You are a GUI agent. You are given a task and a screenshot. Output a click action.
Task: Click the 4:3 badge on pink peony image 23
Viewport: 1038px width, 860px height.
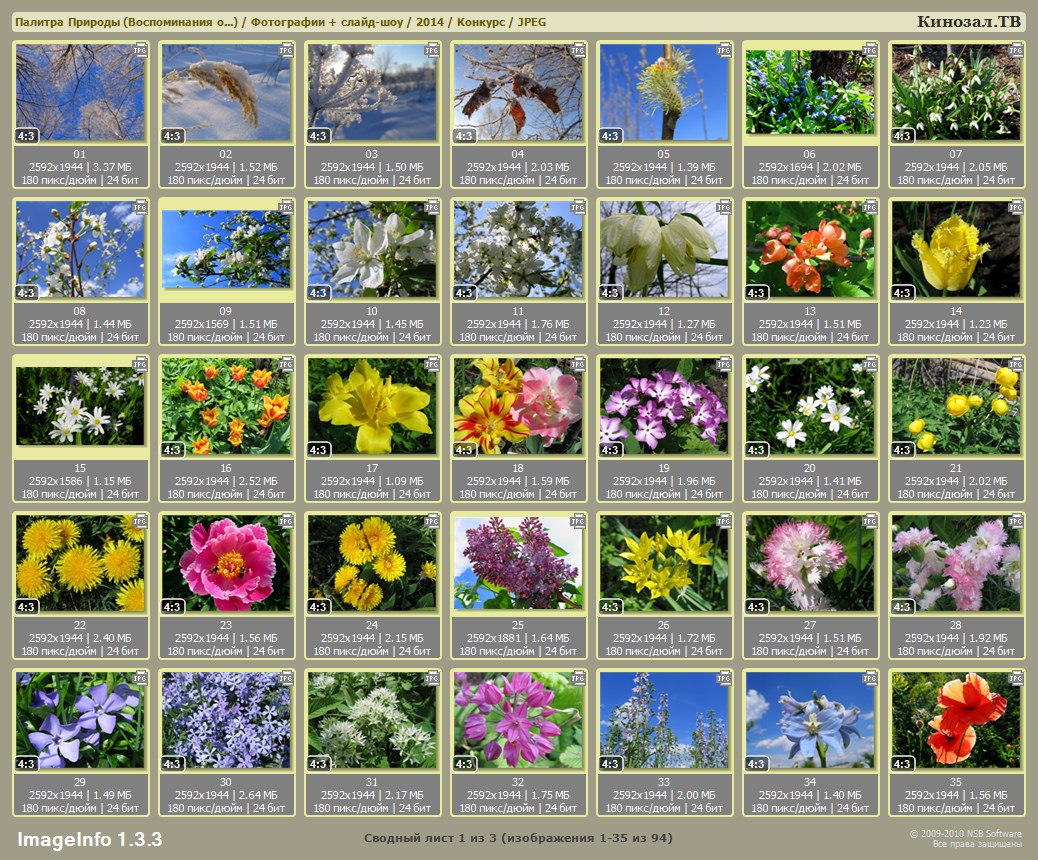(172, 607)
